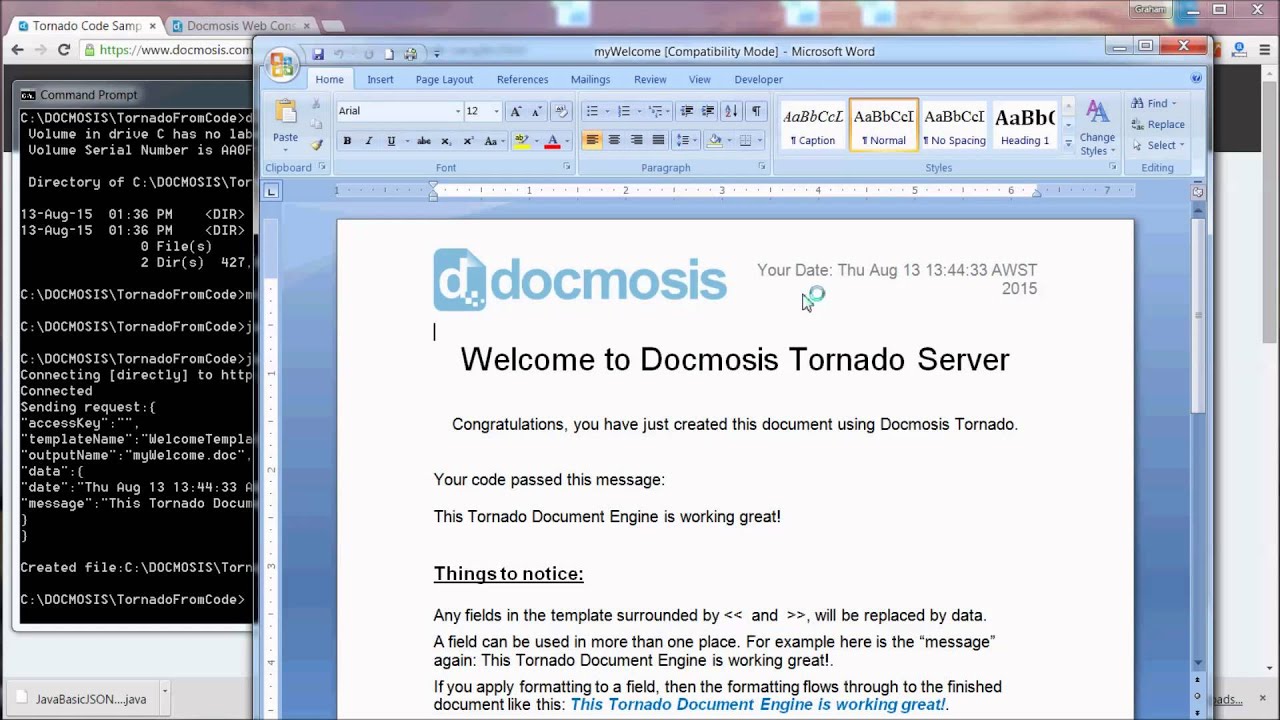The height and width of the screenshot is (720, 1280).
Task: Switch to the Page Layout ribbon tab
Action: pos(444,79)
